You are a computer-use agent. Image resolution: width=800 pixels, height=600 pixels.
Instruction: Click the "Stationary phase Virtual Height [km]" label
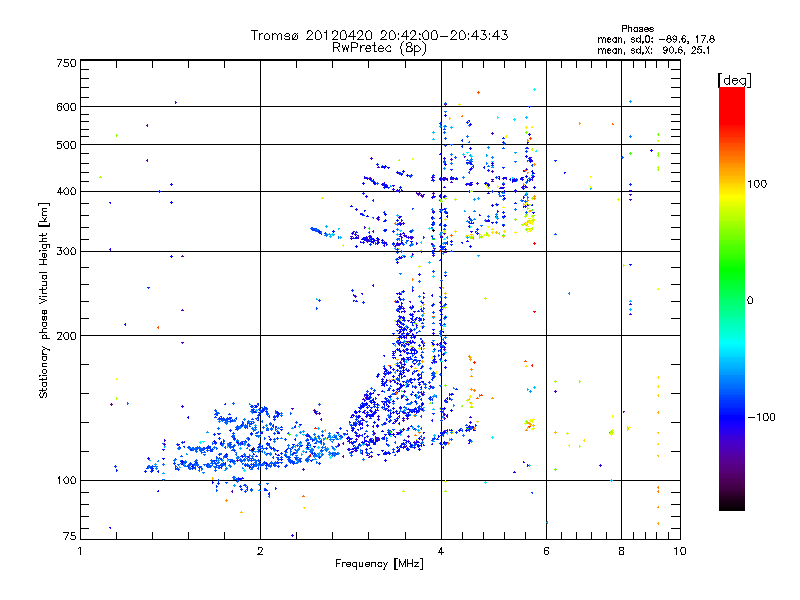43,300
